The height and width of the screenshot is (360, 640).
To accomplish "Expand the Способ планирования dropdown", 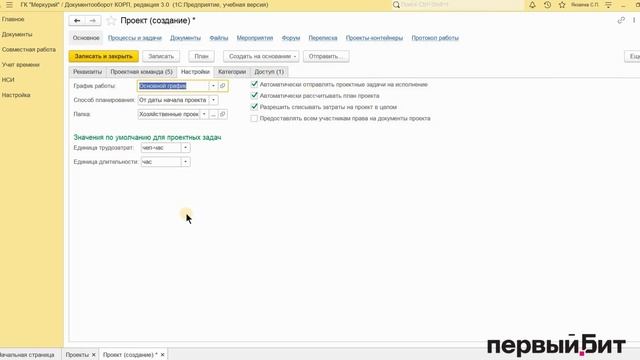I will 213,100.
